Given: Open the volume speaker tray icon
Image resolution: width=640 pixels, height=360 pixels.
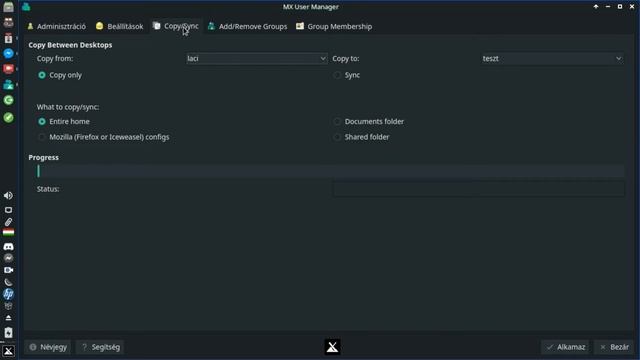Looking at the screenshot, I should coord(8,196).
